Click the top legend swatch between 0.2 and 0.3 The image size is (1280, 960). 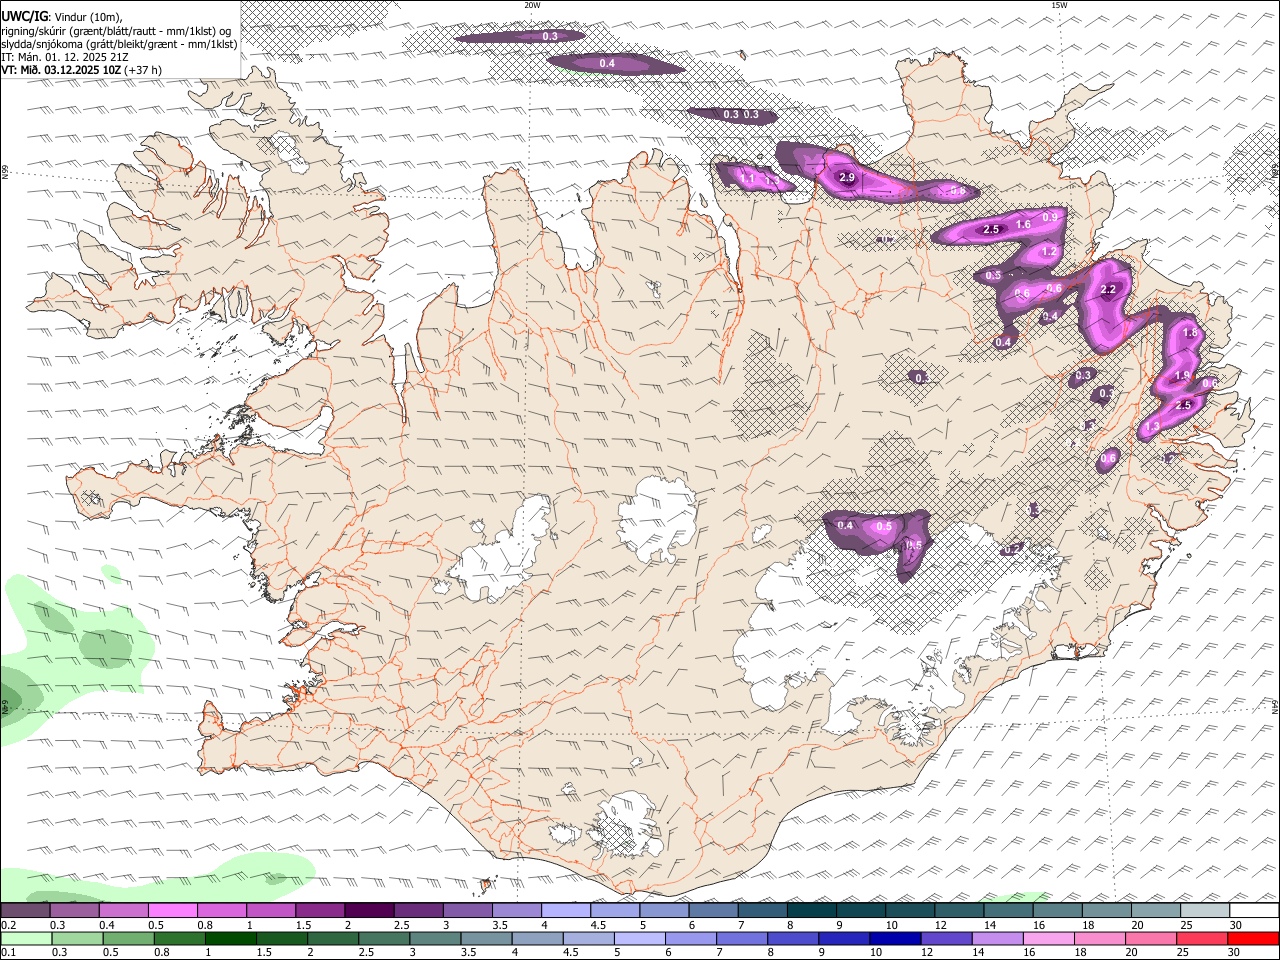[25, 910]
